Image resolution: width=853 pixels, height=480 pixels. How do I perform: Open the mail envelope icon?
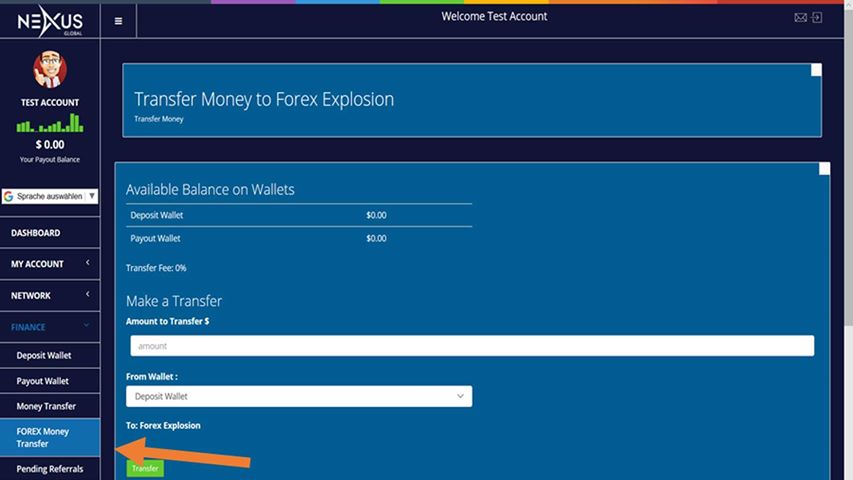point(800,17)
